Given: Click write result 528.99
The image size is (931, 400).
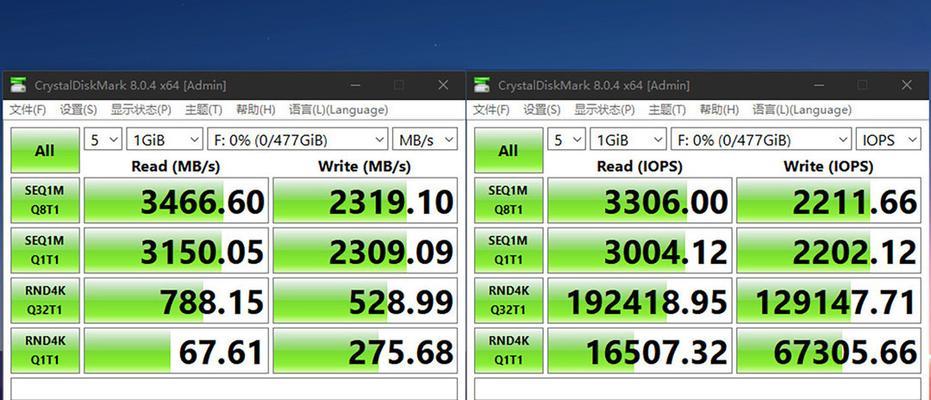Looking at the screenshot, I should click(365, 300).
